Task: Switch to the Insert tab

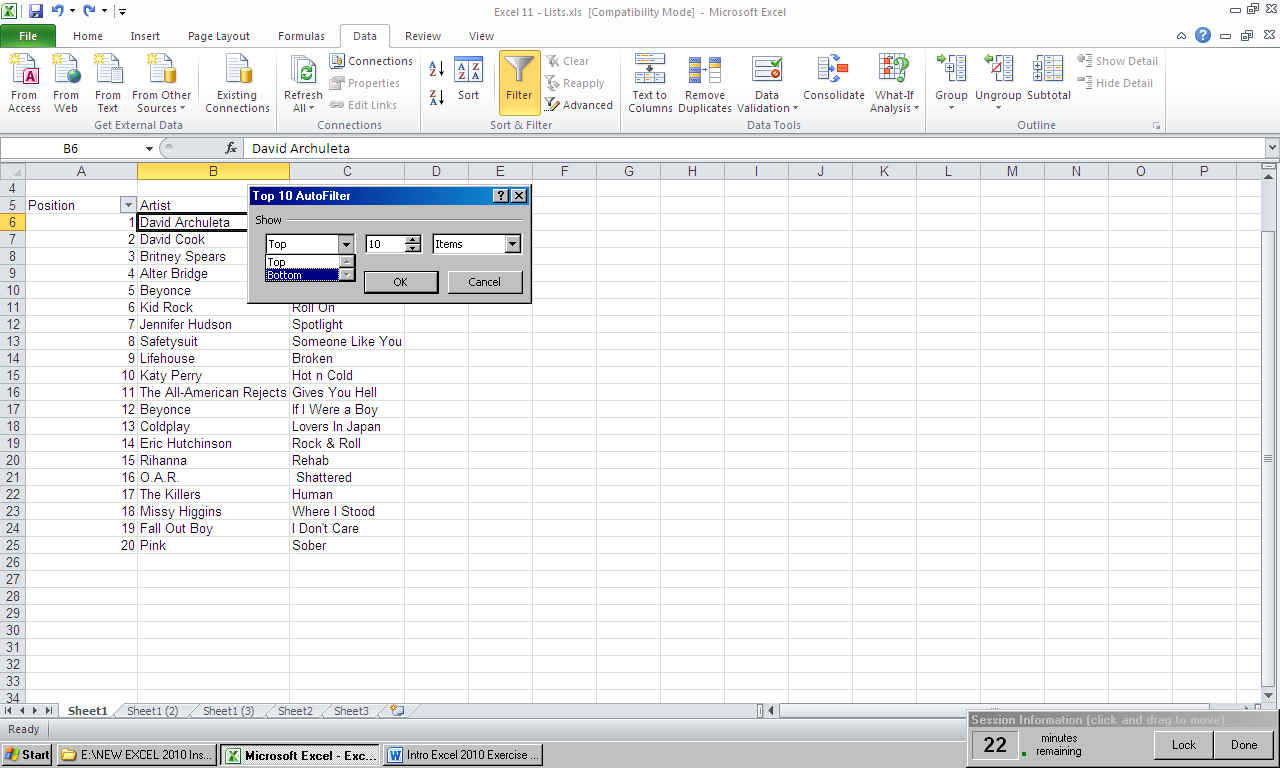Action: pos(145,36)
